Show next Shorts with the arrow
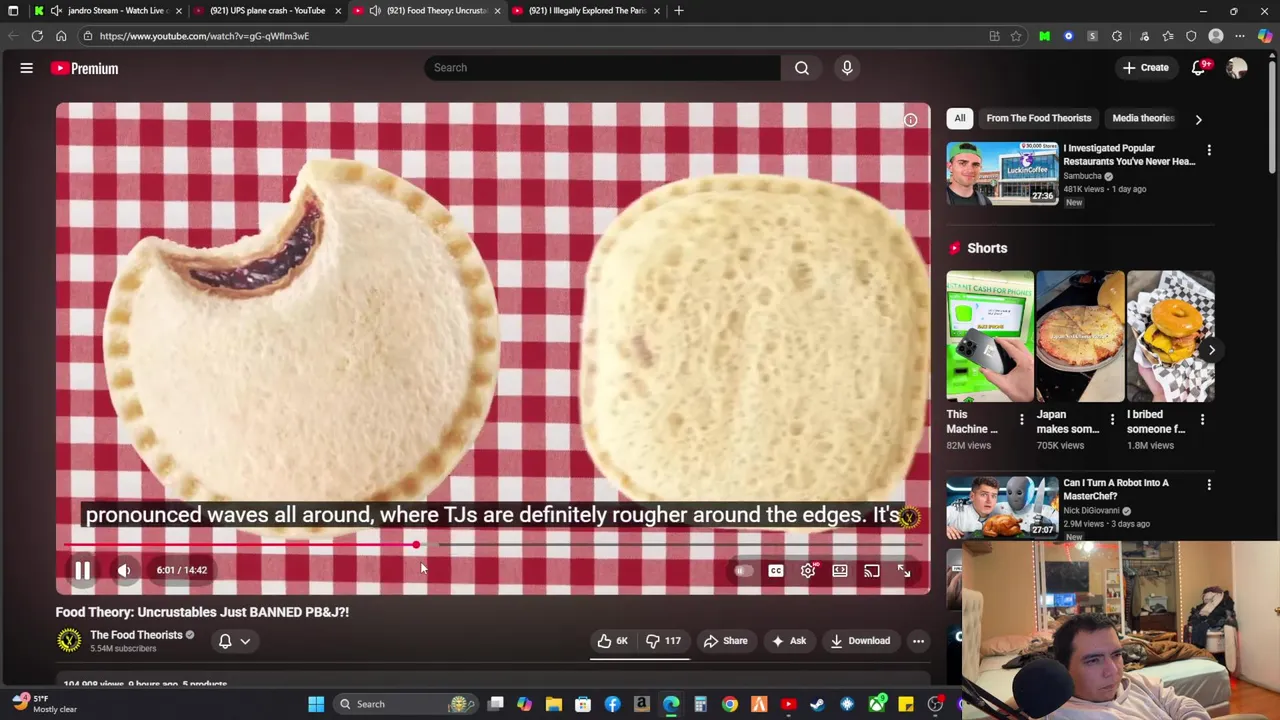This screenshot has width=1280, height=720. (1211, 350)
